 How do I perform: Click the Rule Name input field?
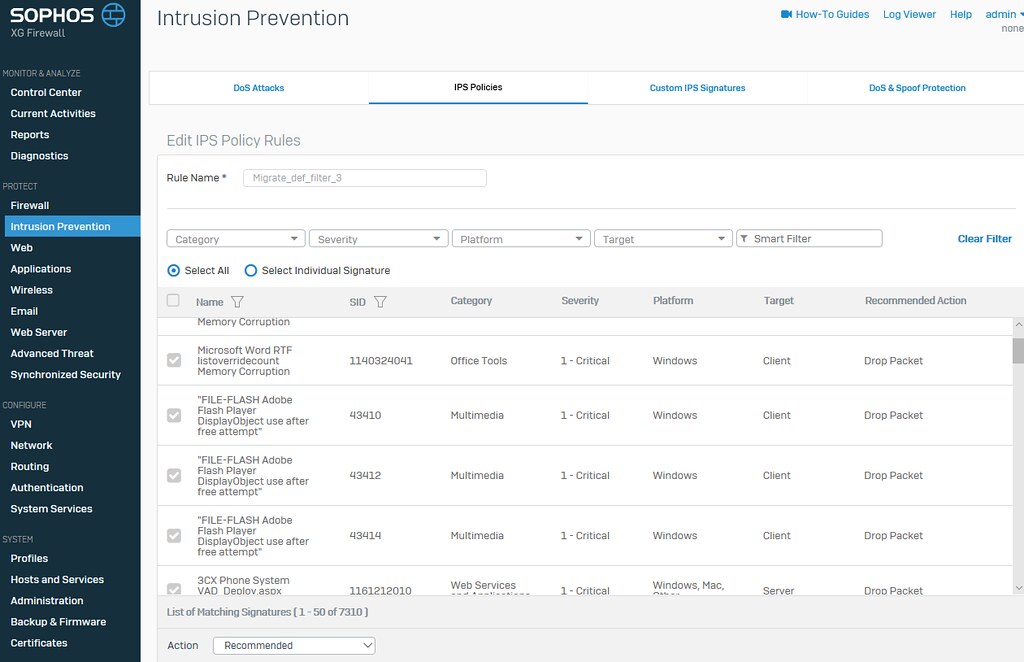[x=364, y=178]
